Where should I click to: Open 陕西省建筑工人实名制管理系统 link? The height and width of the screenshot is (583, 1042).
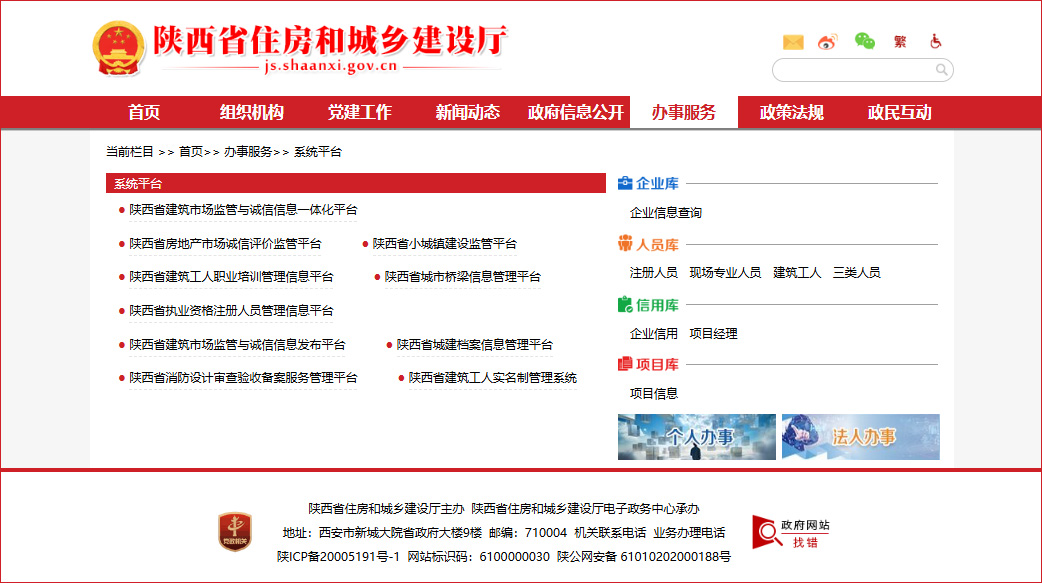pyautogui.click(x=492, y=378)
